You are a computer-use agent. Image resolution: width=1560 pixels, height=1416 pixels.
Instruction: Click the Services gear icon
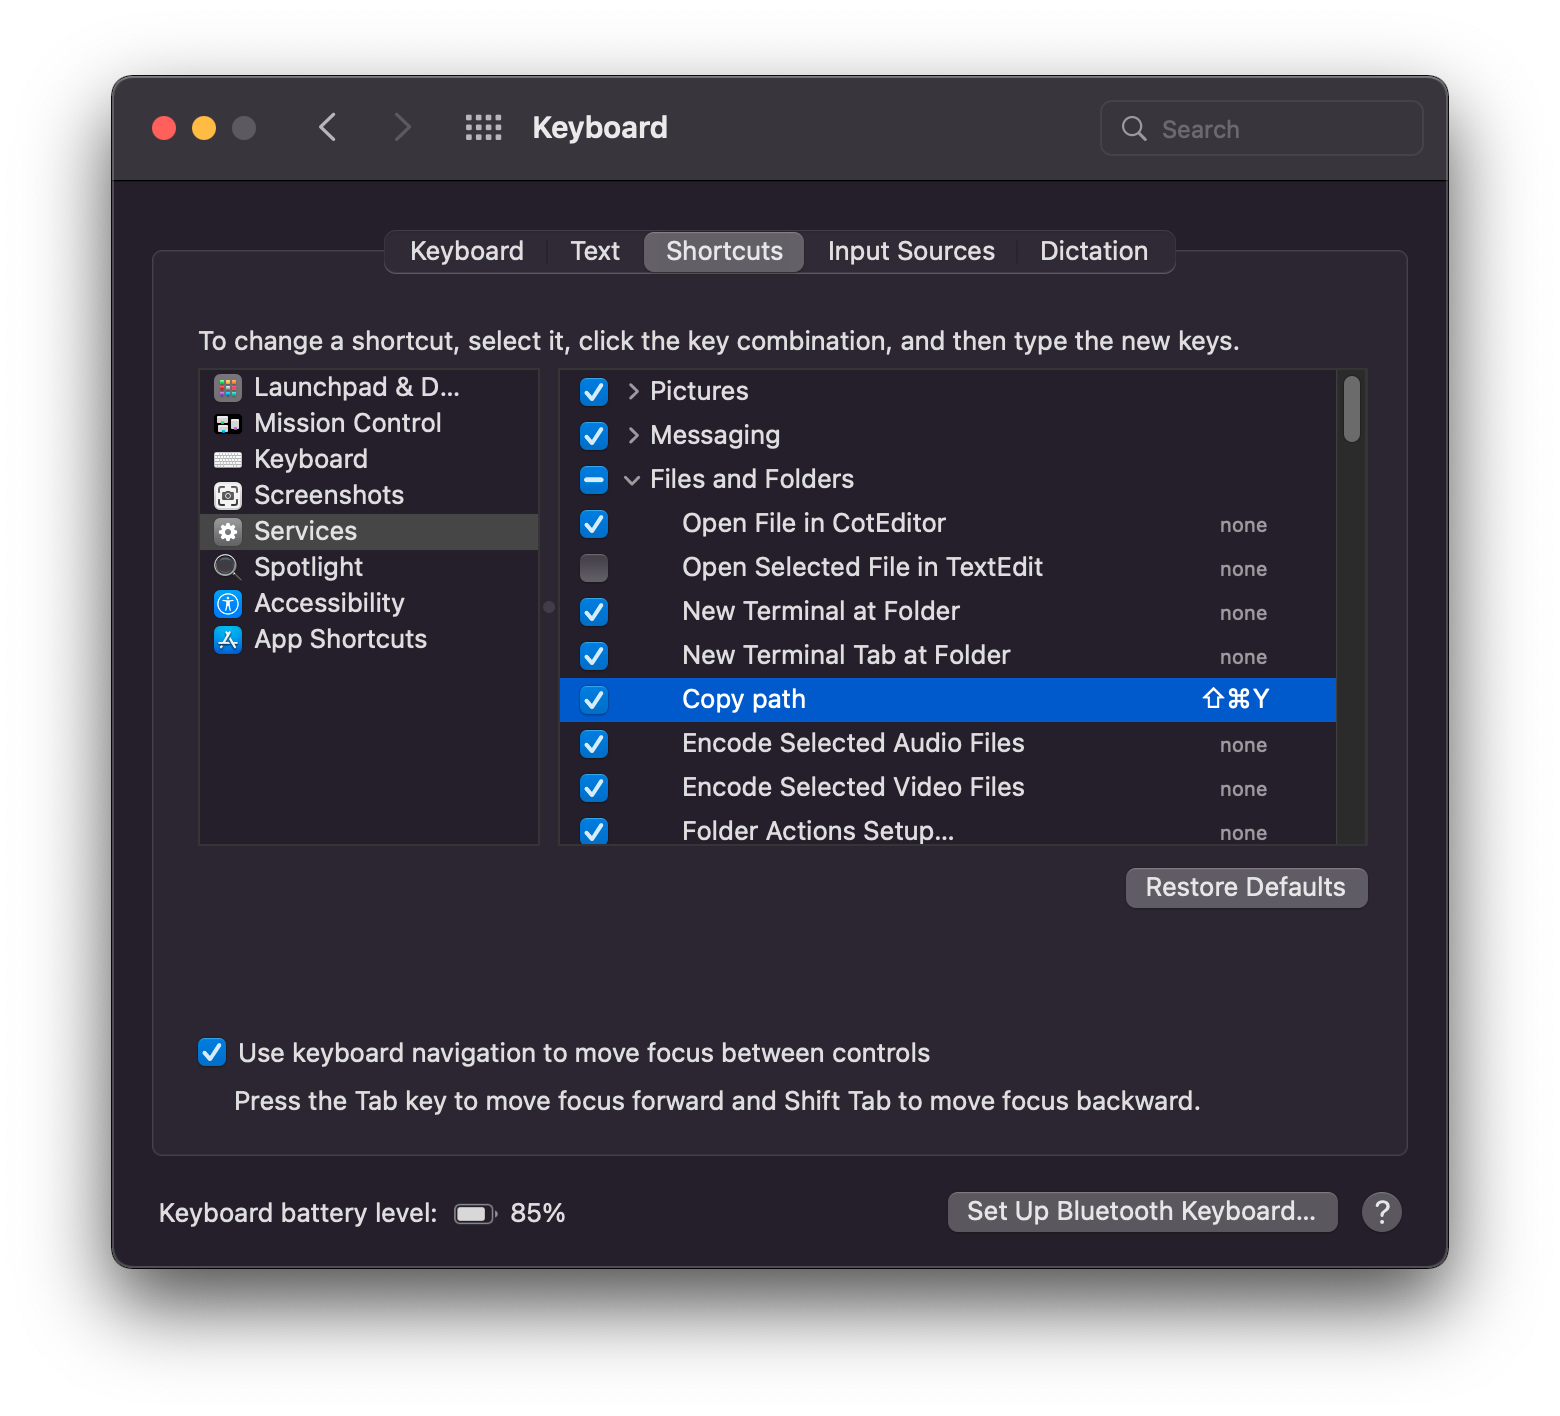click(228, 532)
